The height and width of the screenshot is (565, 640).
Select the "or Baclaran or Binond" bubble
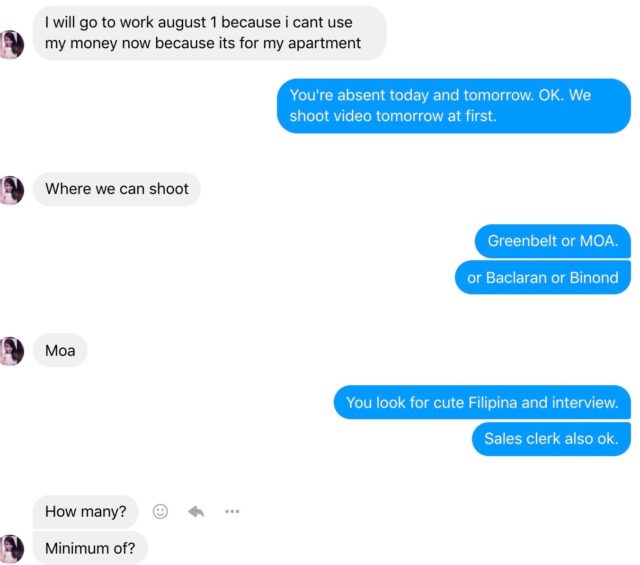[542, 277]
